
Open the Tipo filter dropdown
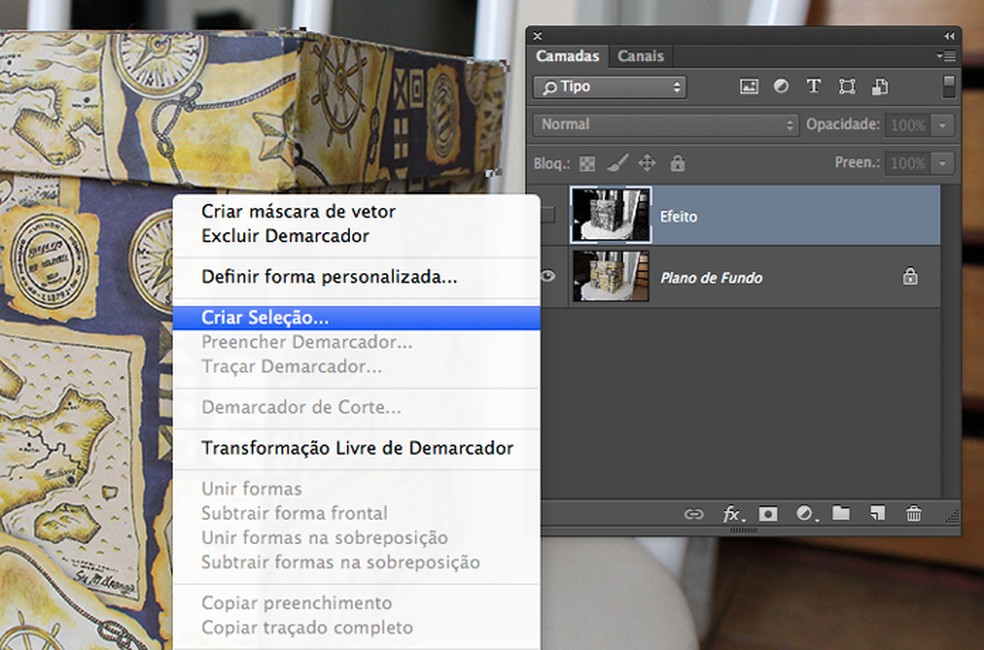[610, 87]
